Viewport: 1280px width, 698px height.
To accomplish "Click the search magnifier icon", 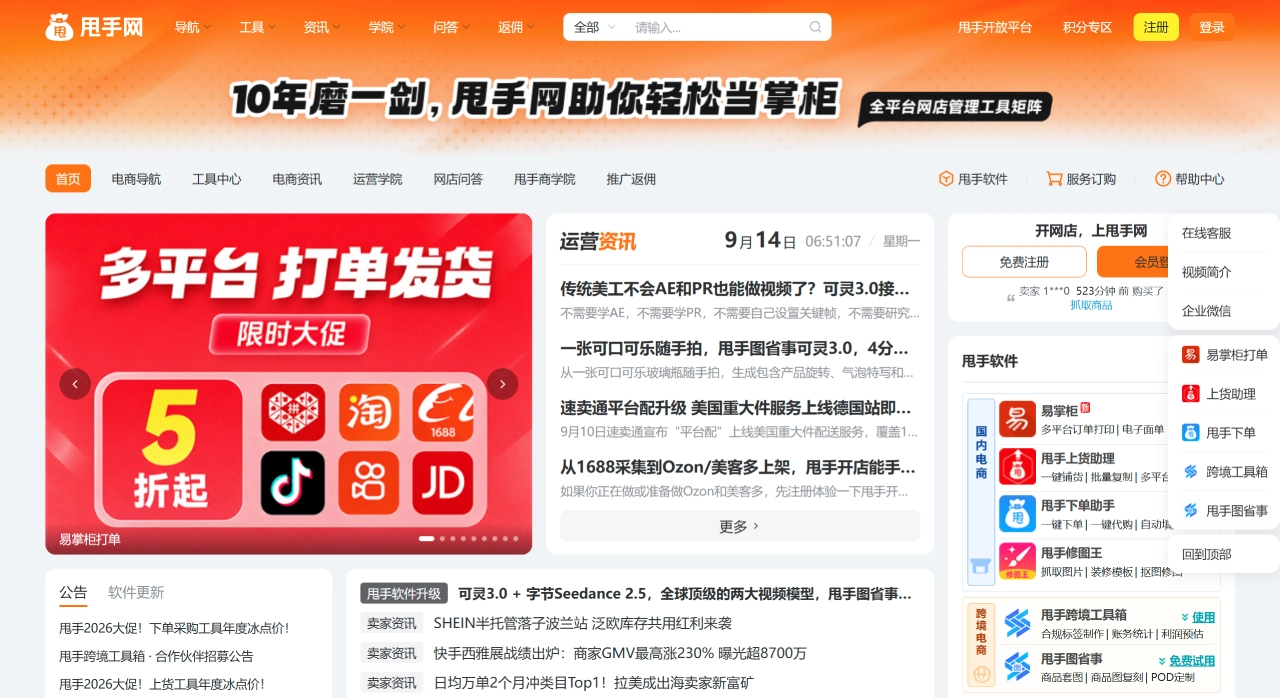I will tap(816, 27).
